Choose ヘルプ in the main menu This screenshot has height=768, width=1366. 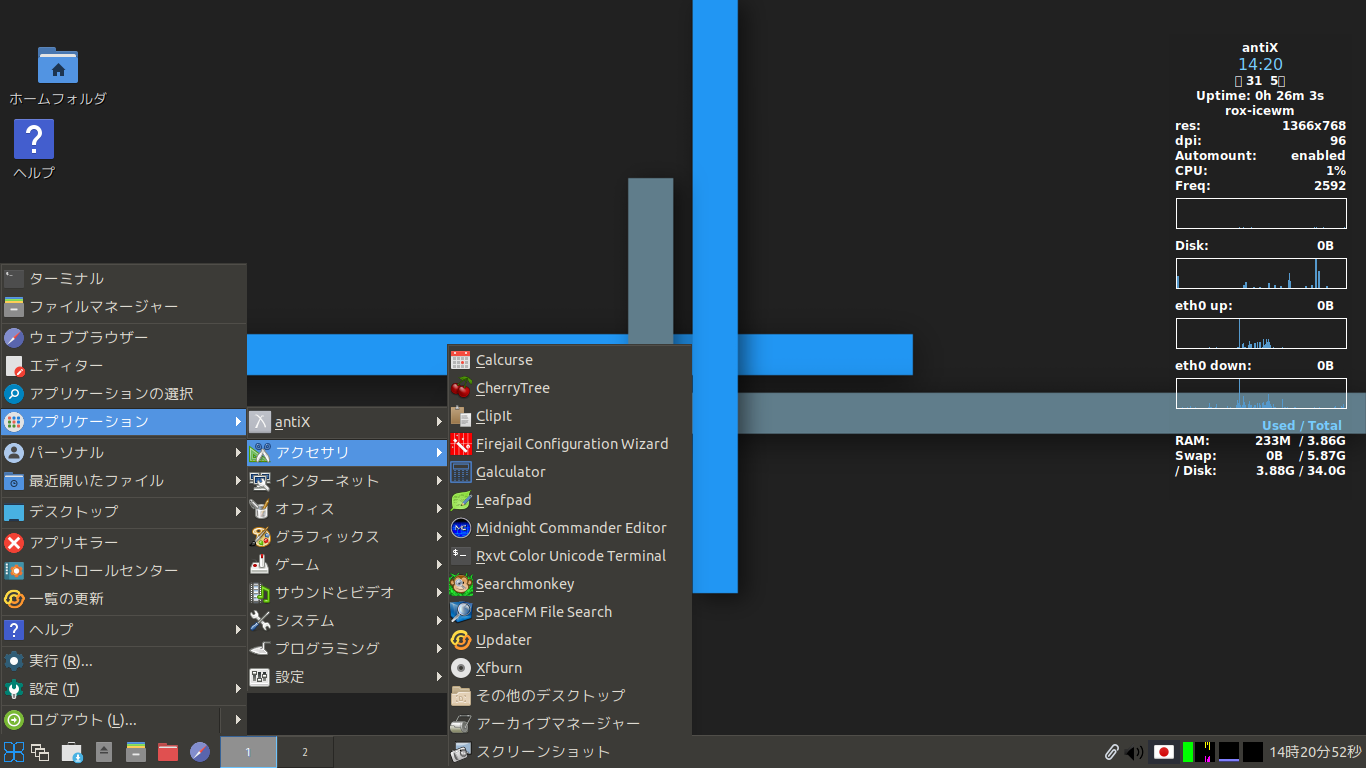pyautogui.click(x=124, y=630)
